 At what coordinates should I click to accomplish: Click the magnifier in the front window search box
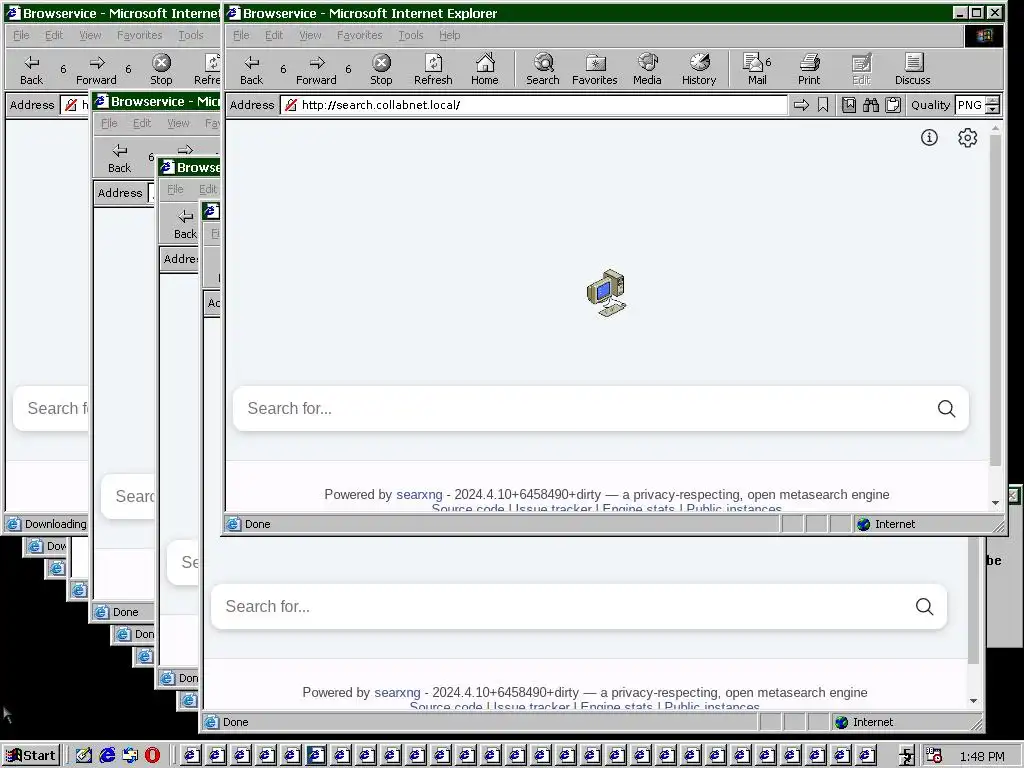(946, 408)
